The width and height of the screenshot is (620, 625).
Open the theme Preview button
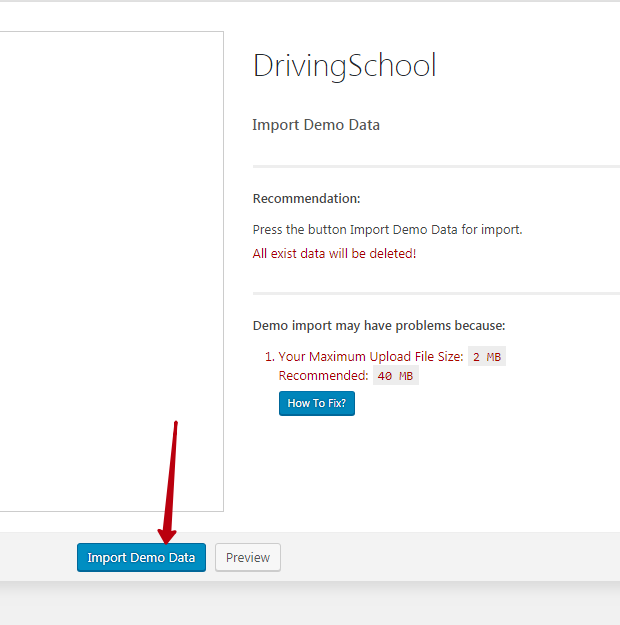click(248, 557)
